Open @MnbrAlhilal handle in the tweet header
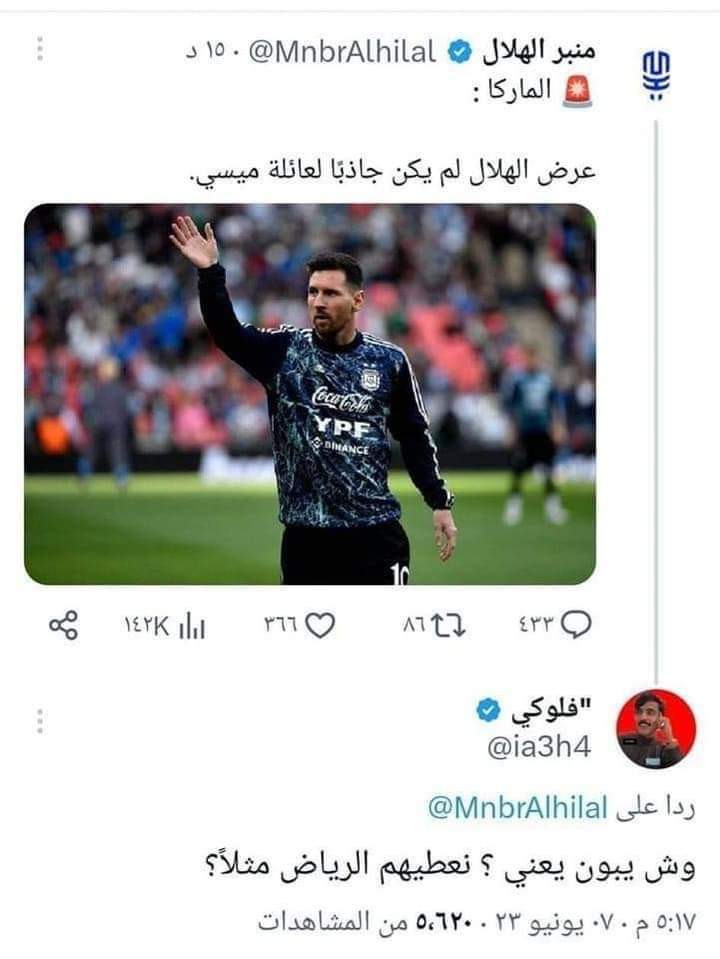 [x=343, y=53]
